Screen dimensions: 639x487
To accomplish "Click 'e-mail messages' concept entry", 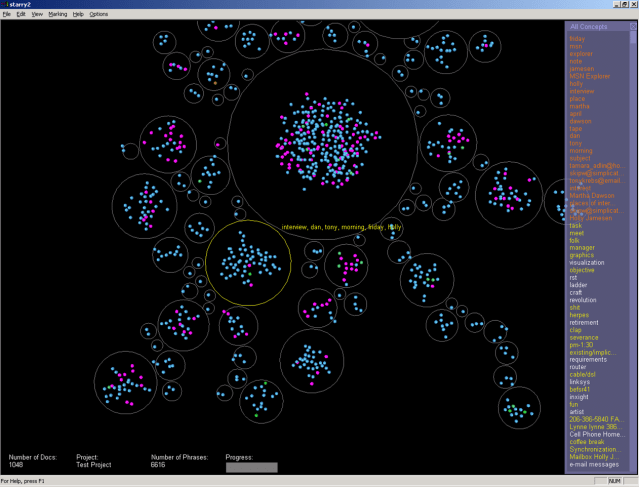I will [x=592, y=464].
